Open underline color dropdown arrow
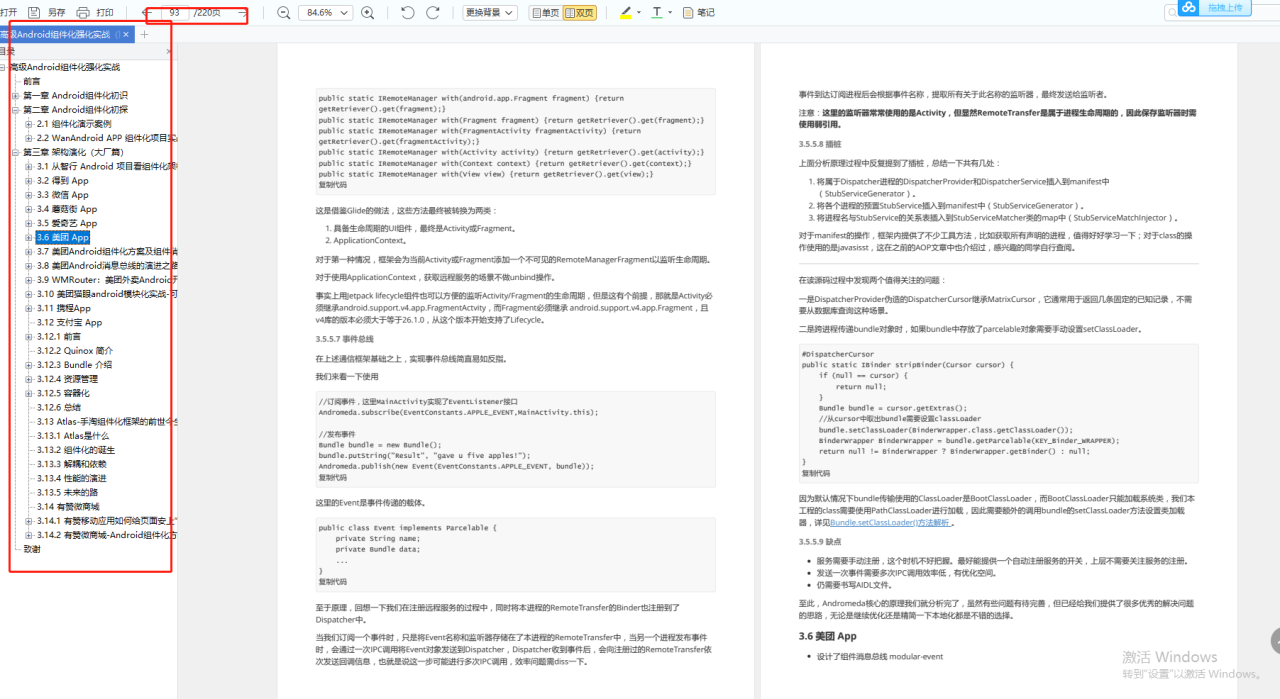The image size is (1280, 699). [670, 12]
